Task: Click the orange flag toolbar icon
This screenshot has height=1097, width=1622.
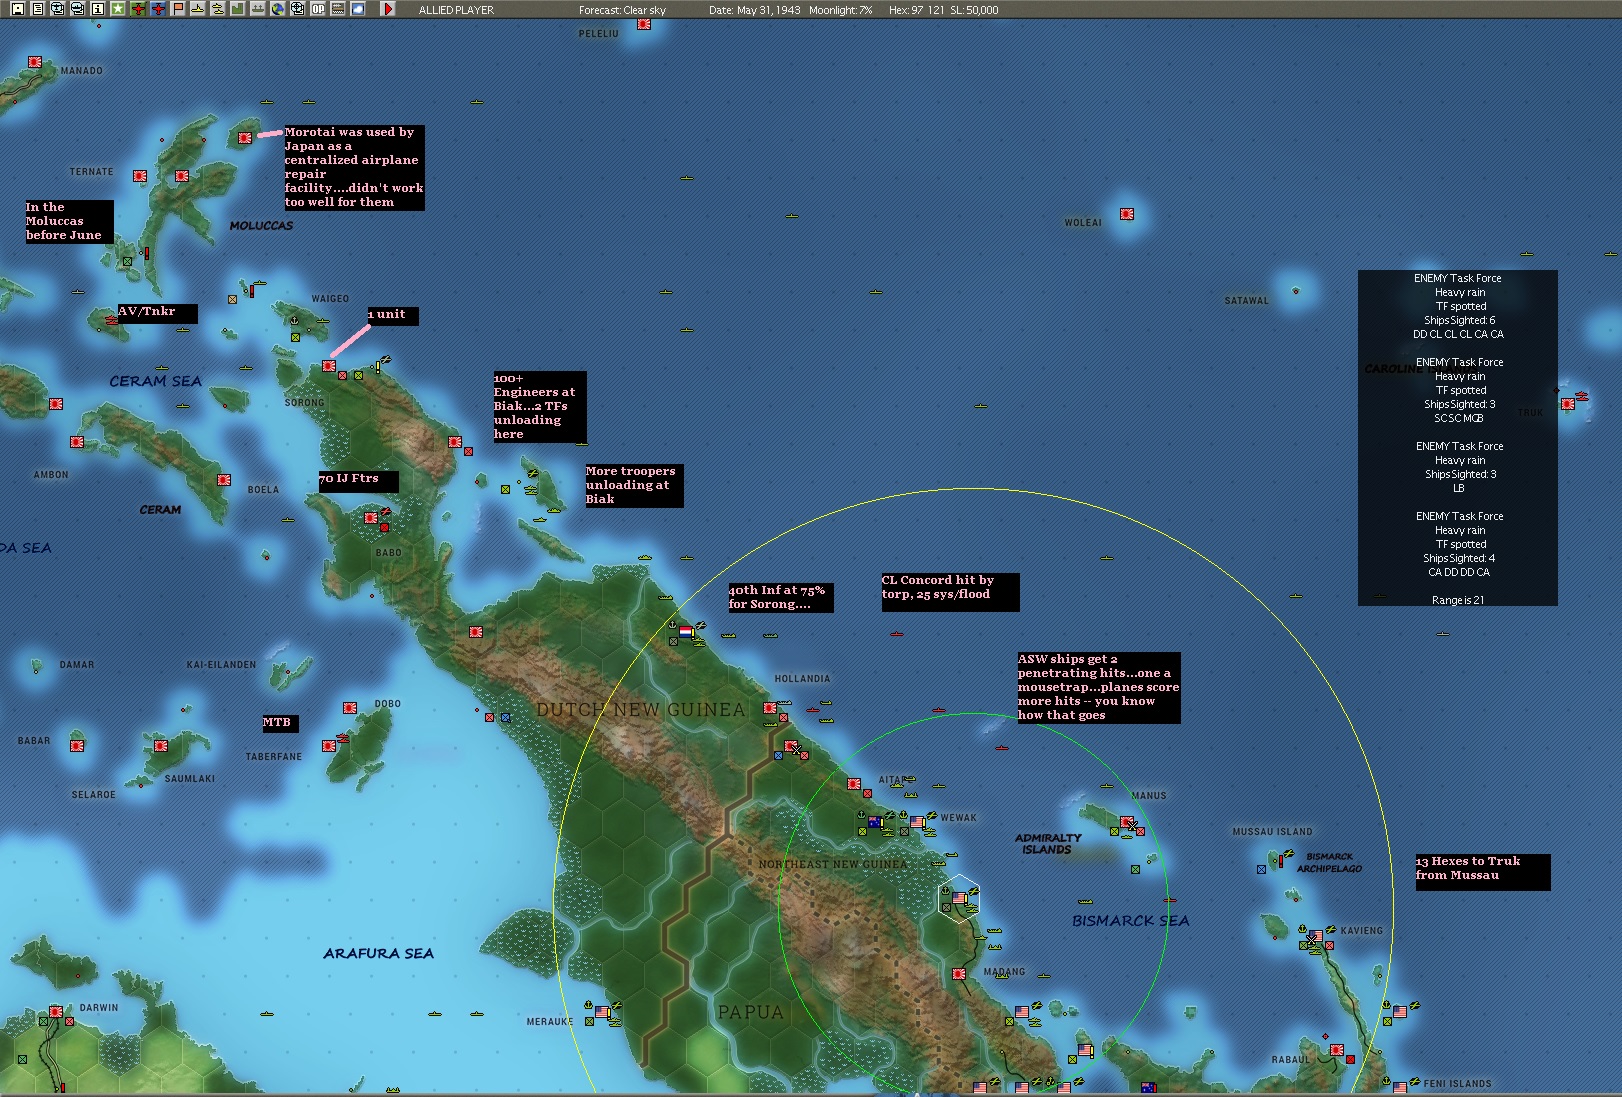Action: [x=178, y=9]
